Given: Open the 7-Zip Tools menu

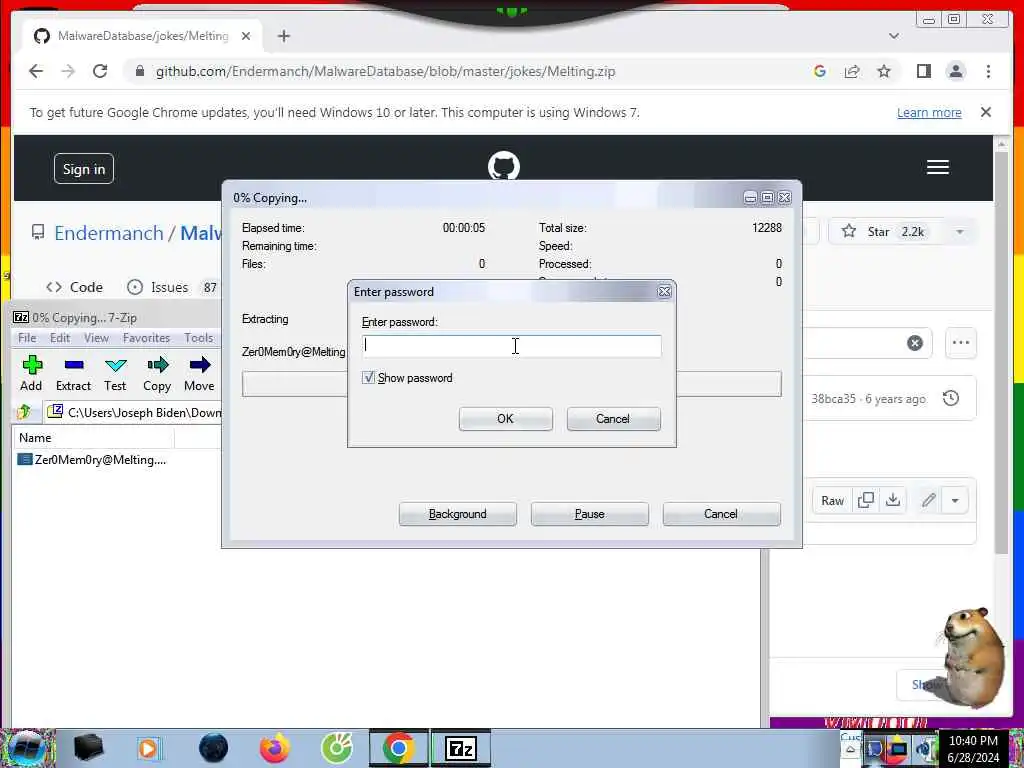Looking at the screenshot, I should coord(199,338).
